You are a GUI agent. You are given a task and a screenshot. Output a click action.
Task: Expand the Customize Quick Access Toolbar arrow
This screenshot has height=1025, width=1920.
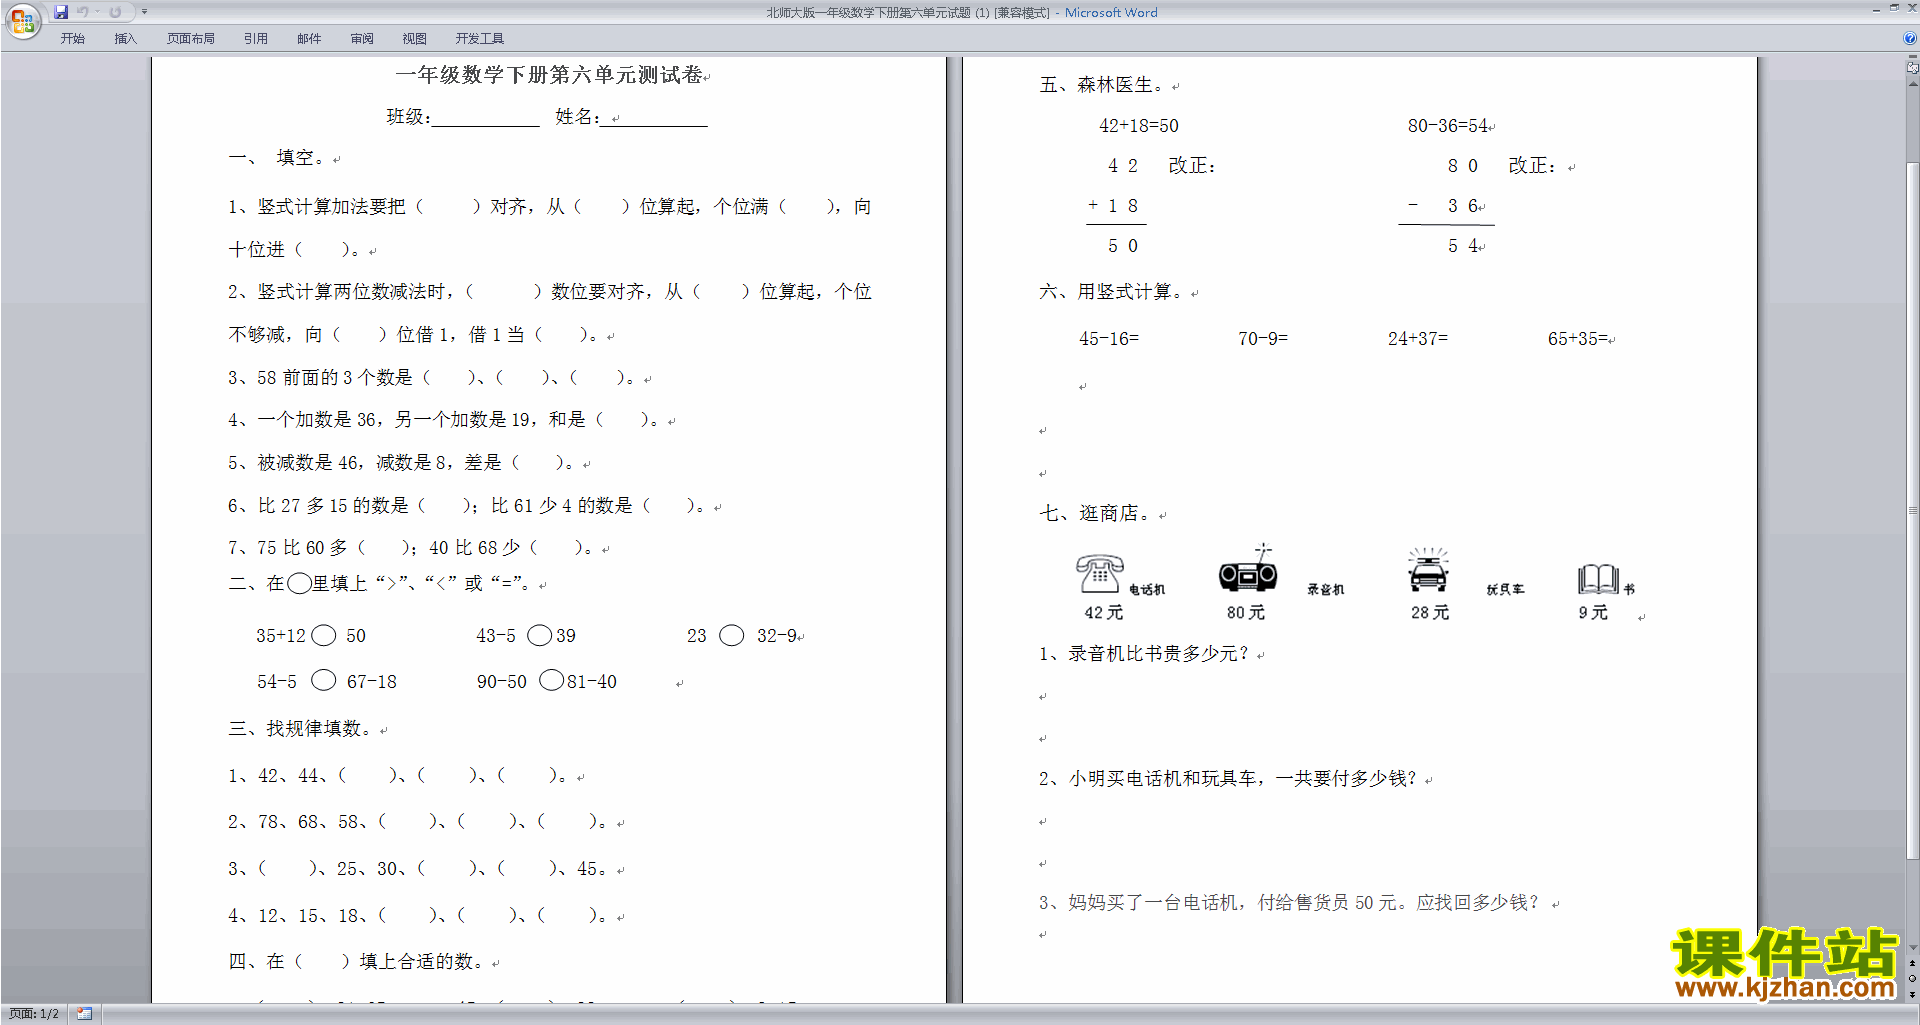tap(144, 12)
